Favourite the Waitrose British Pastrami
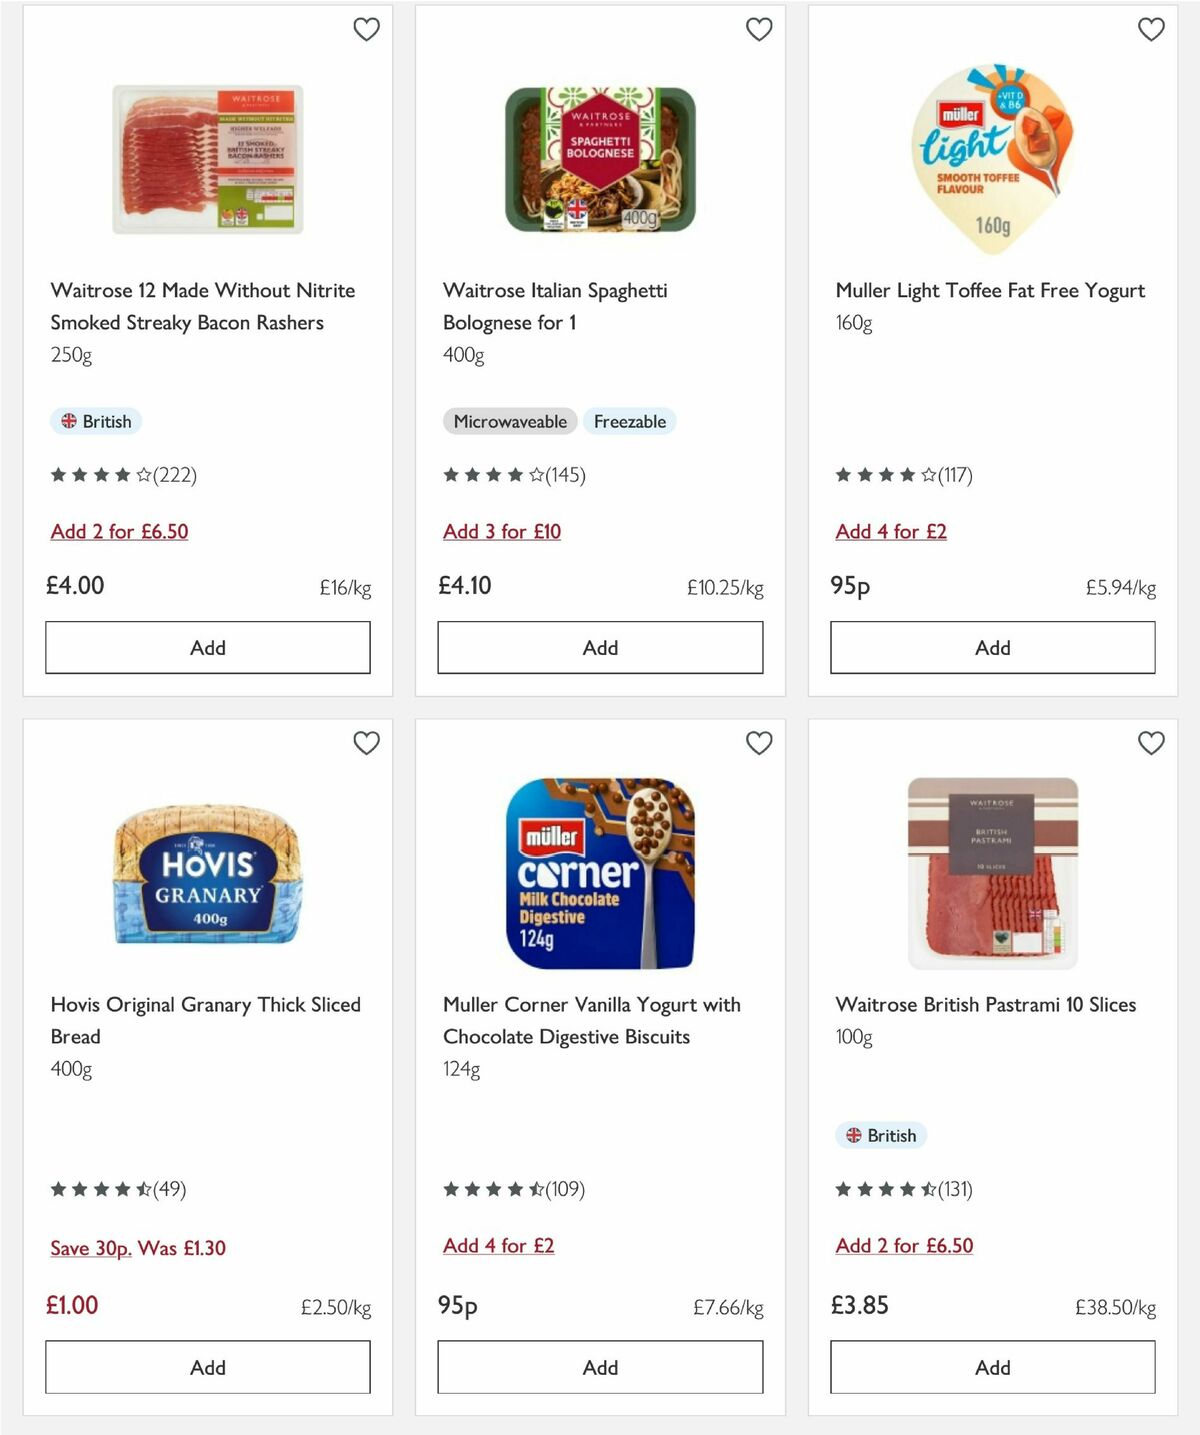 pos(1151,744)
